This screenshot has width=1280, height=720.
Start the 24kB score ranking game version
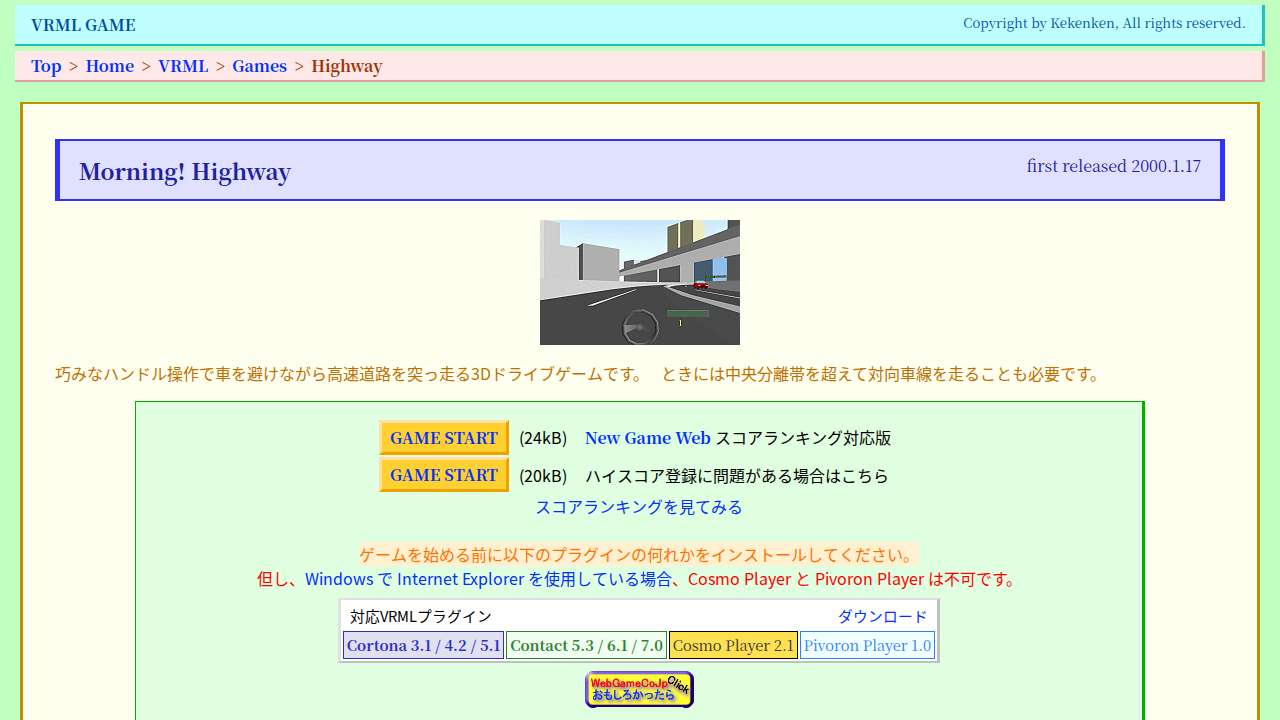tap(444, 438)
